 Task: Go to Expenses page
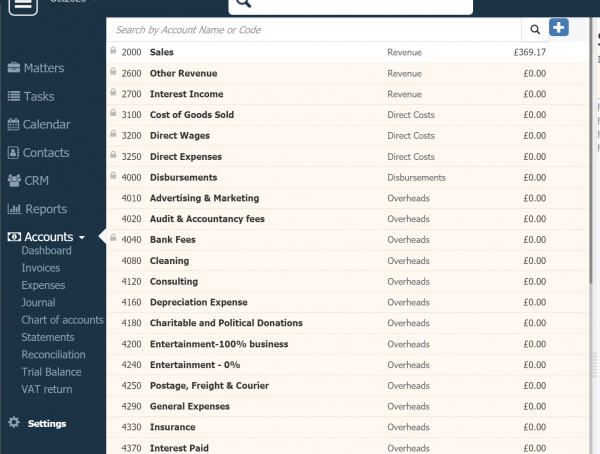43,285
